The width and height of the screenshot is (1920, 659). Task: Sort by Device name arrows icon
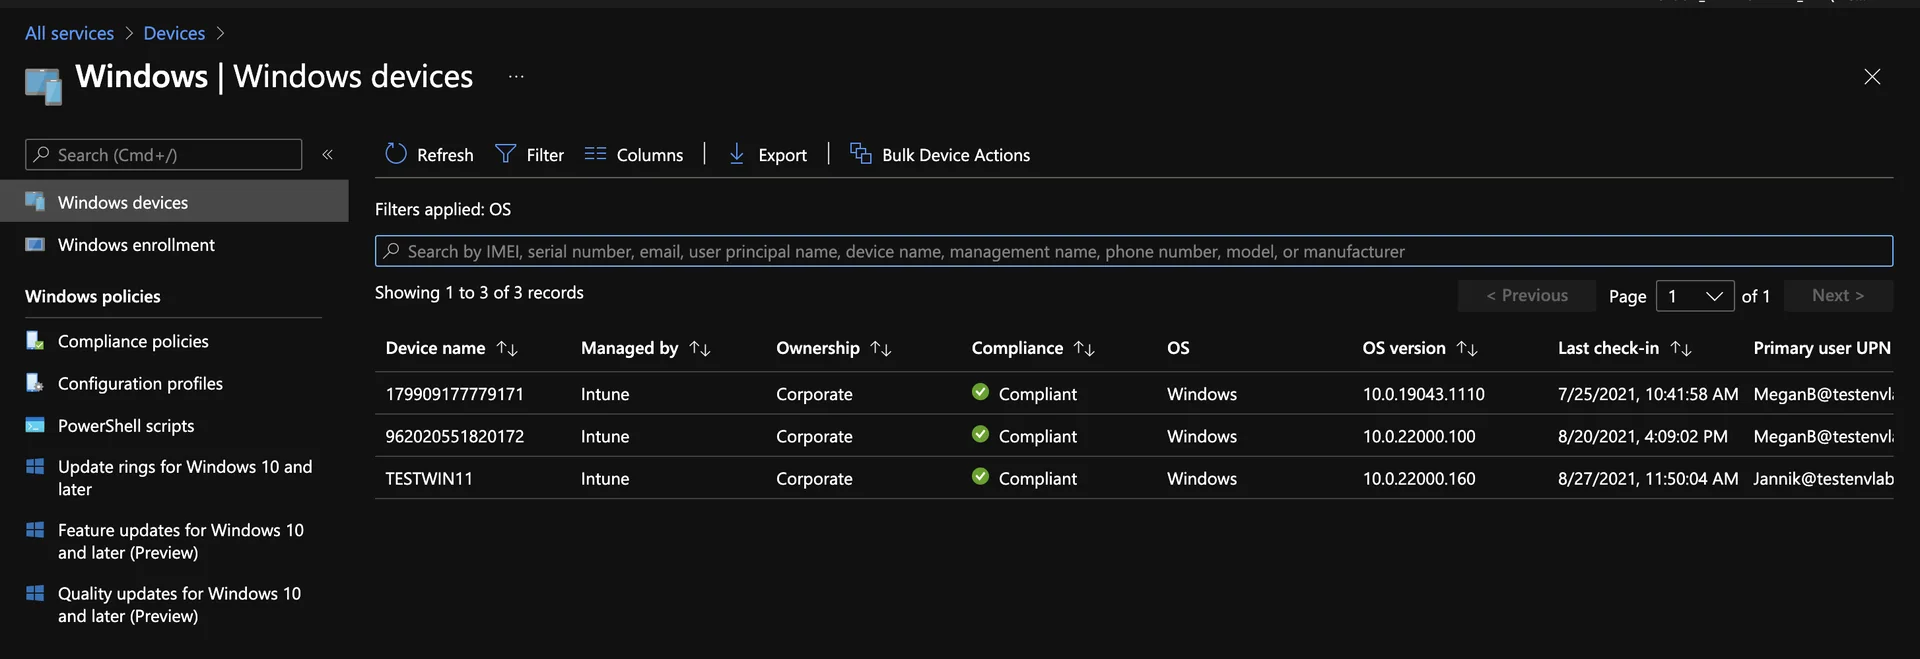pyautogui.click(x=507, y=348)
